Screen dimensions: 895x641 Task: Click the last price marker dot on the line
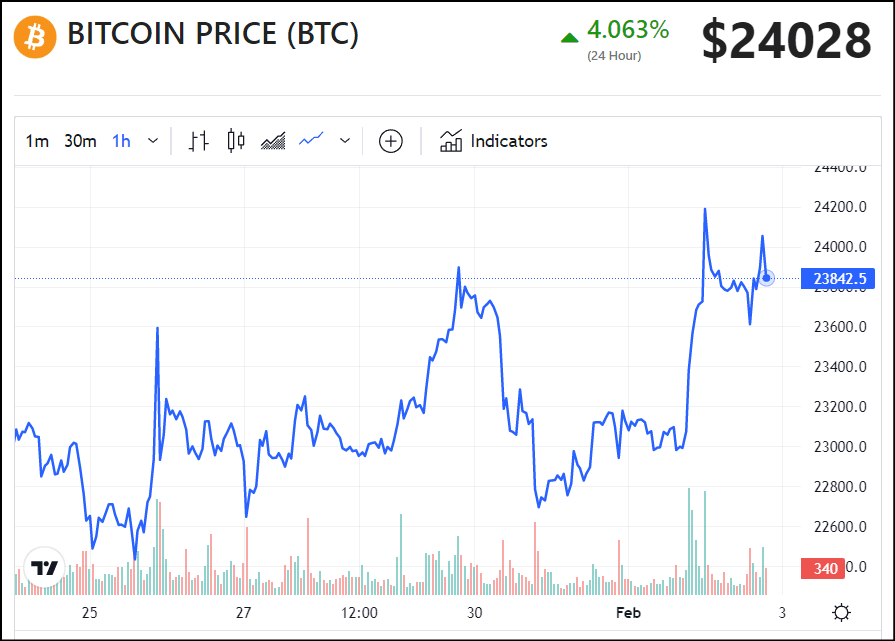tap(766, 278)
